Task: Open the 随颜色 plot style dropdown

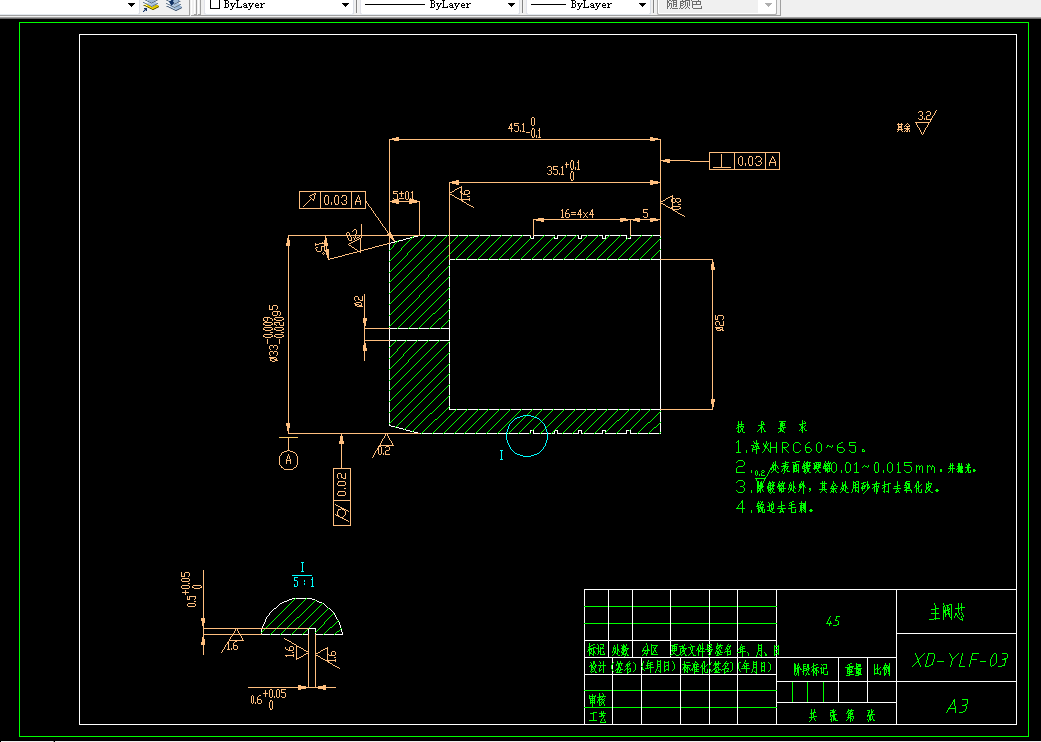Action: point(716,5)
